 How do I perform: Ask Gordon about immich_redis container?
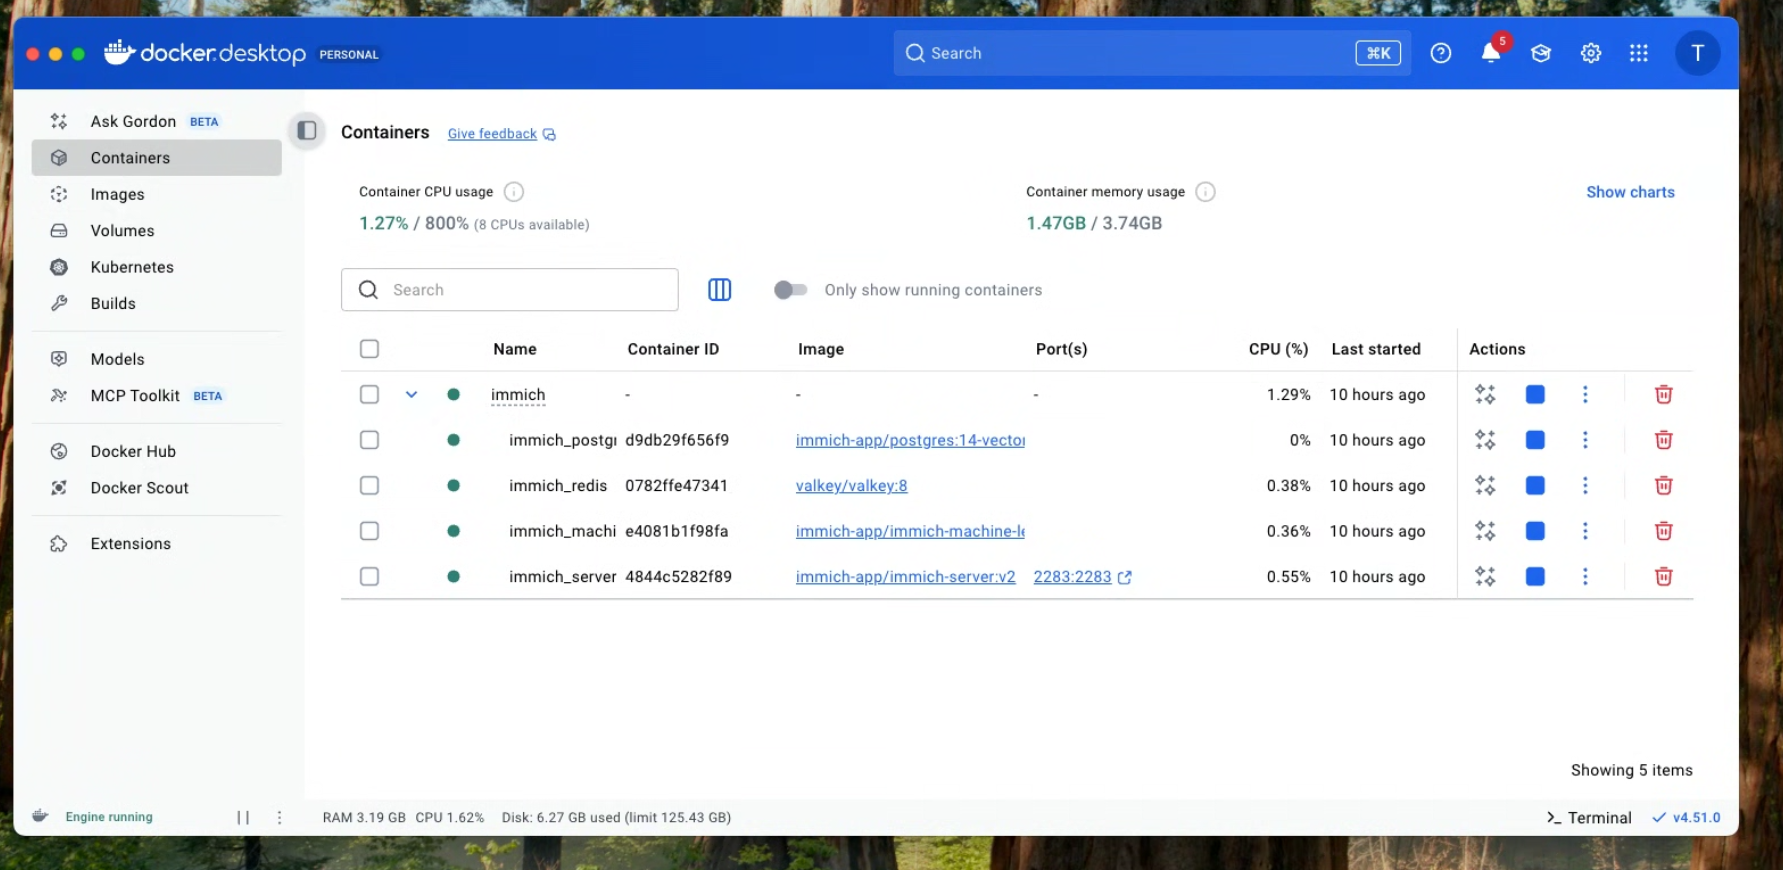point(1485,485)
